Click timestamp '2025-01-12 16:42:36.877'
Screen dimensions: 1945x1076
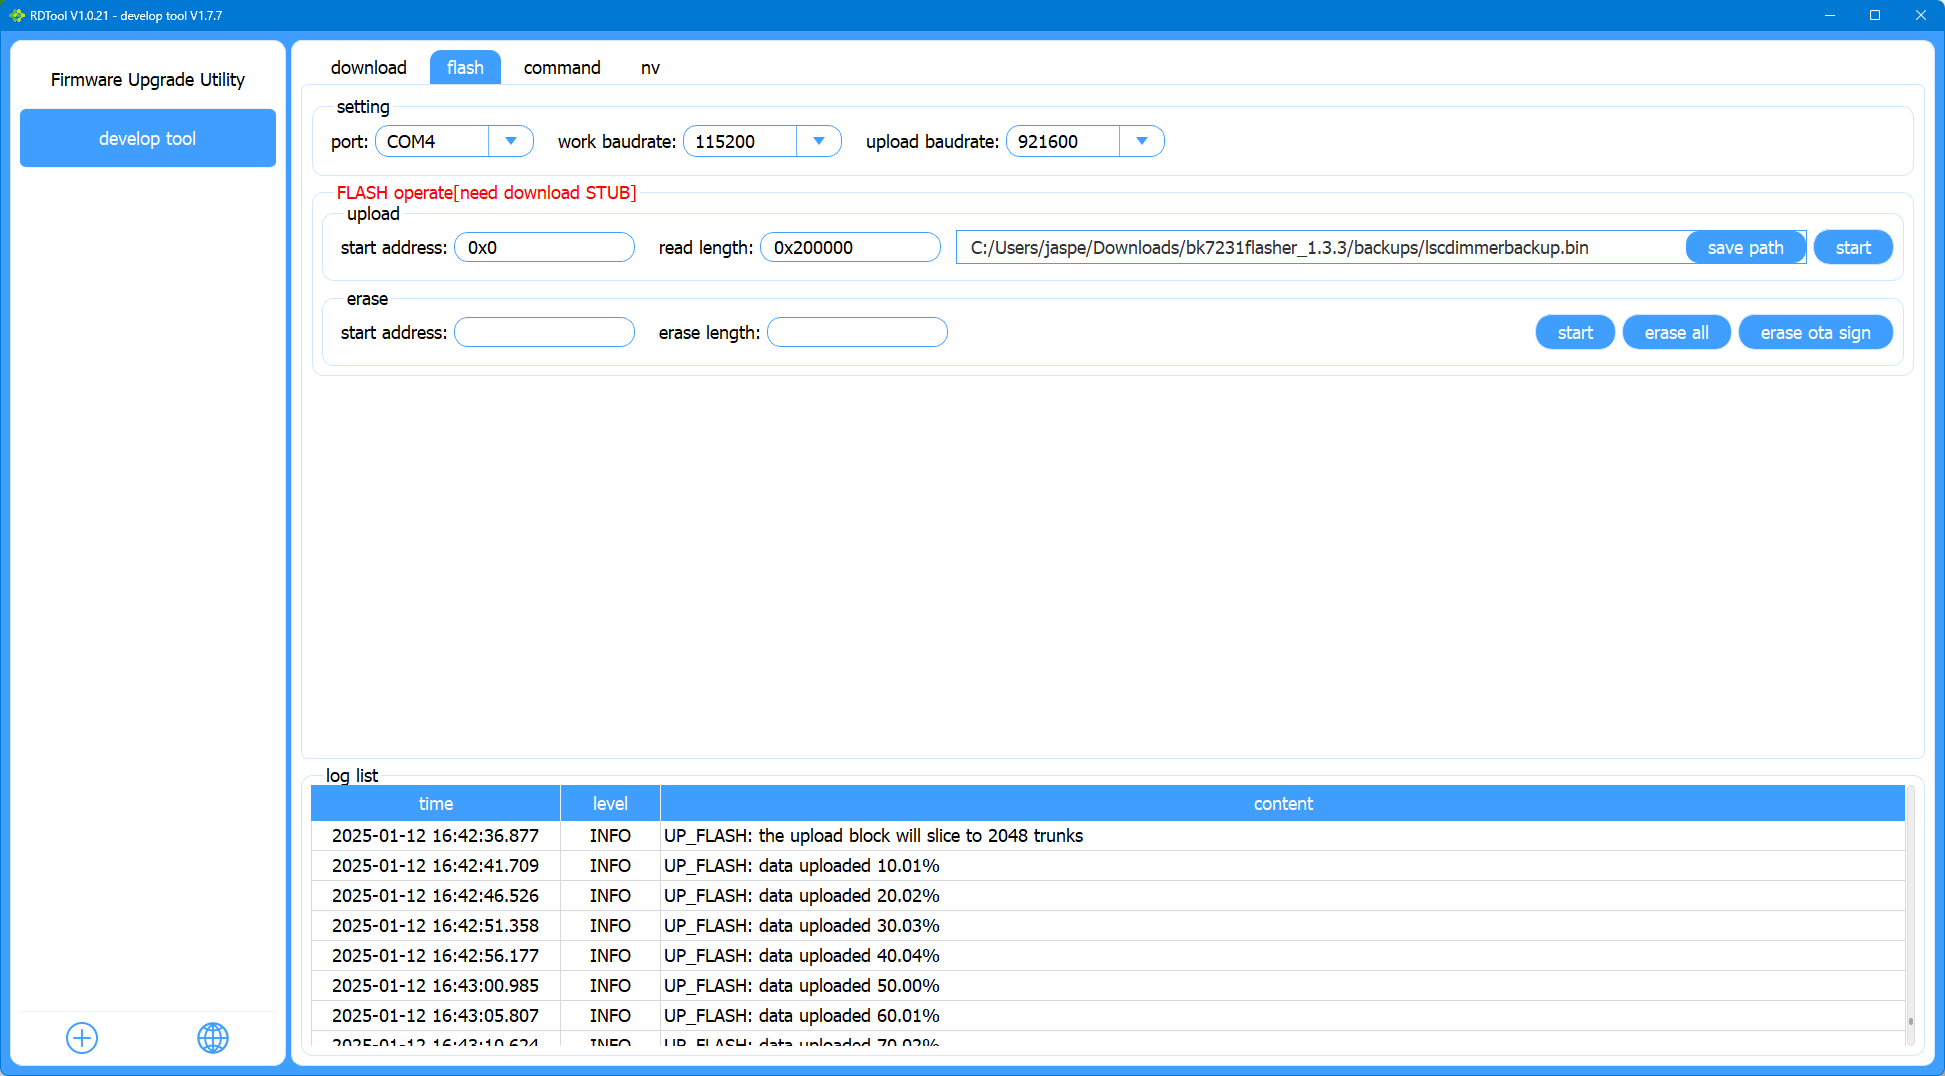click(x=435, y=835)
